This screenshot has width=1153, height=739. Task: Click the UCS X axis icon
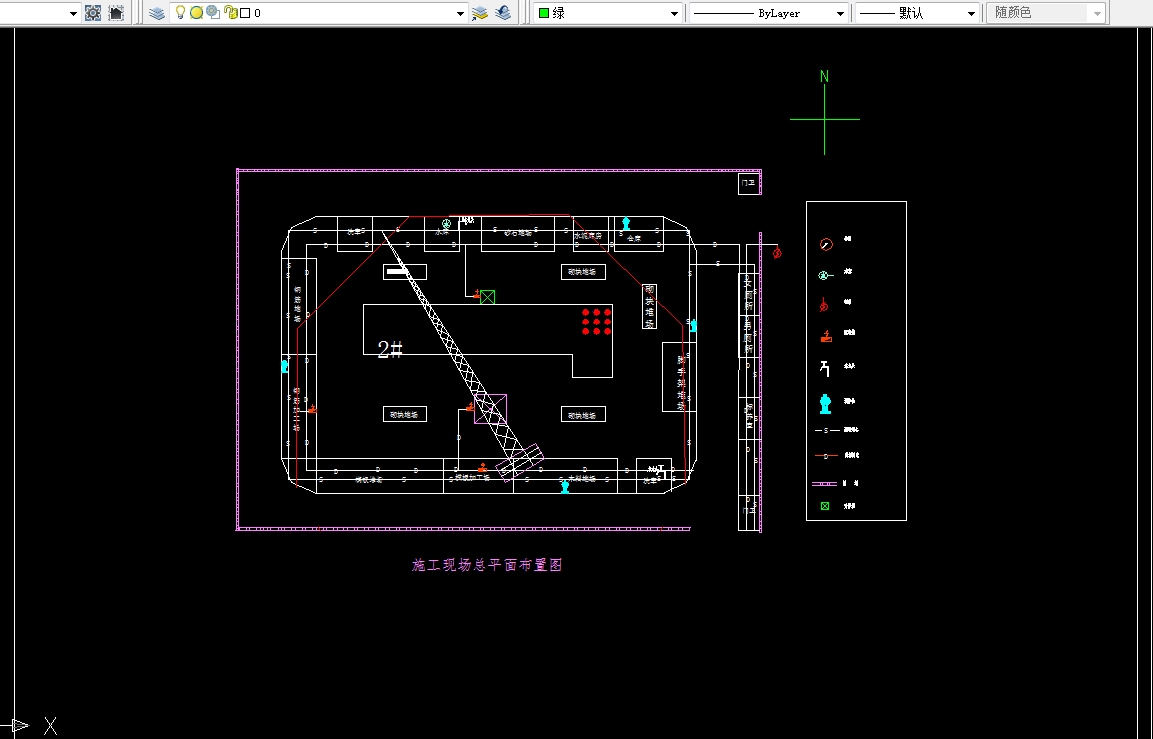50,726
